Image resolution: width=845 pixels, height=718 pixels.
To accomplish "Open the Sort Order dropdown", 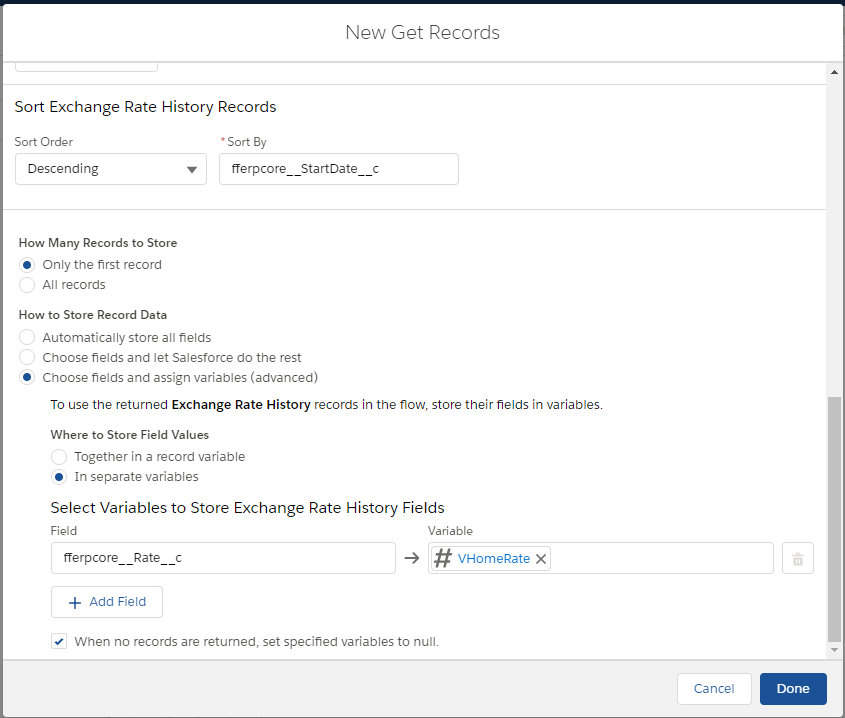I will coord(111,169).
